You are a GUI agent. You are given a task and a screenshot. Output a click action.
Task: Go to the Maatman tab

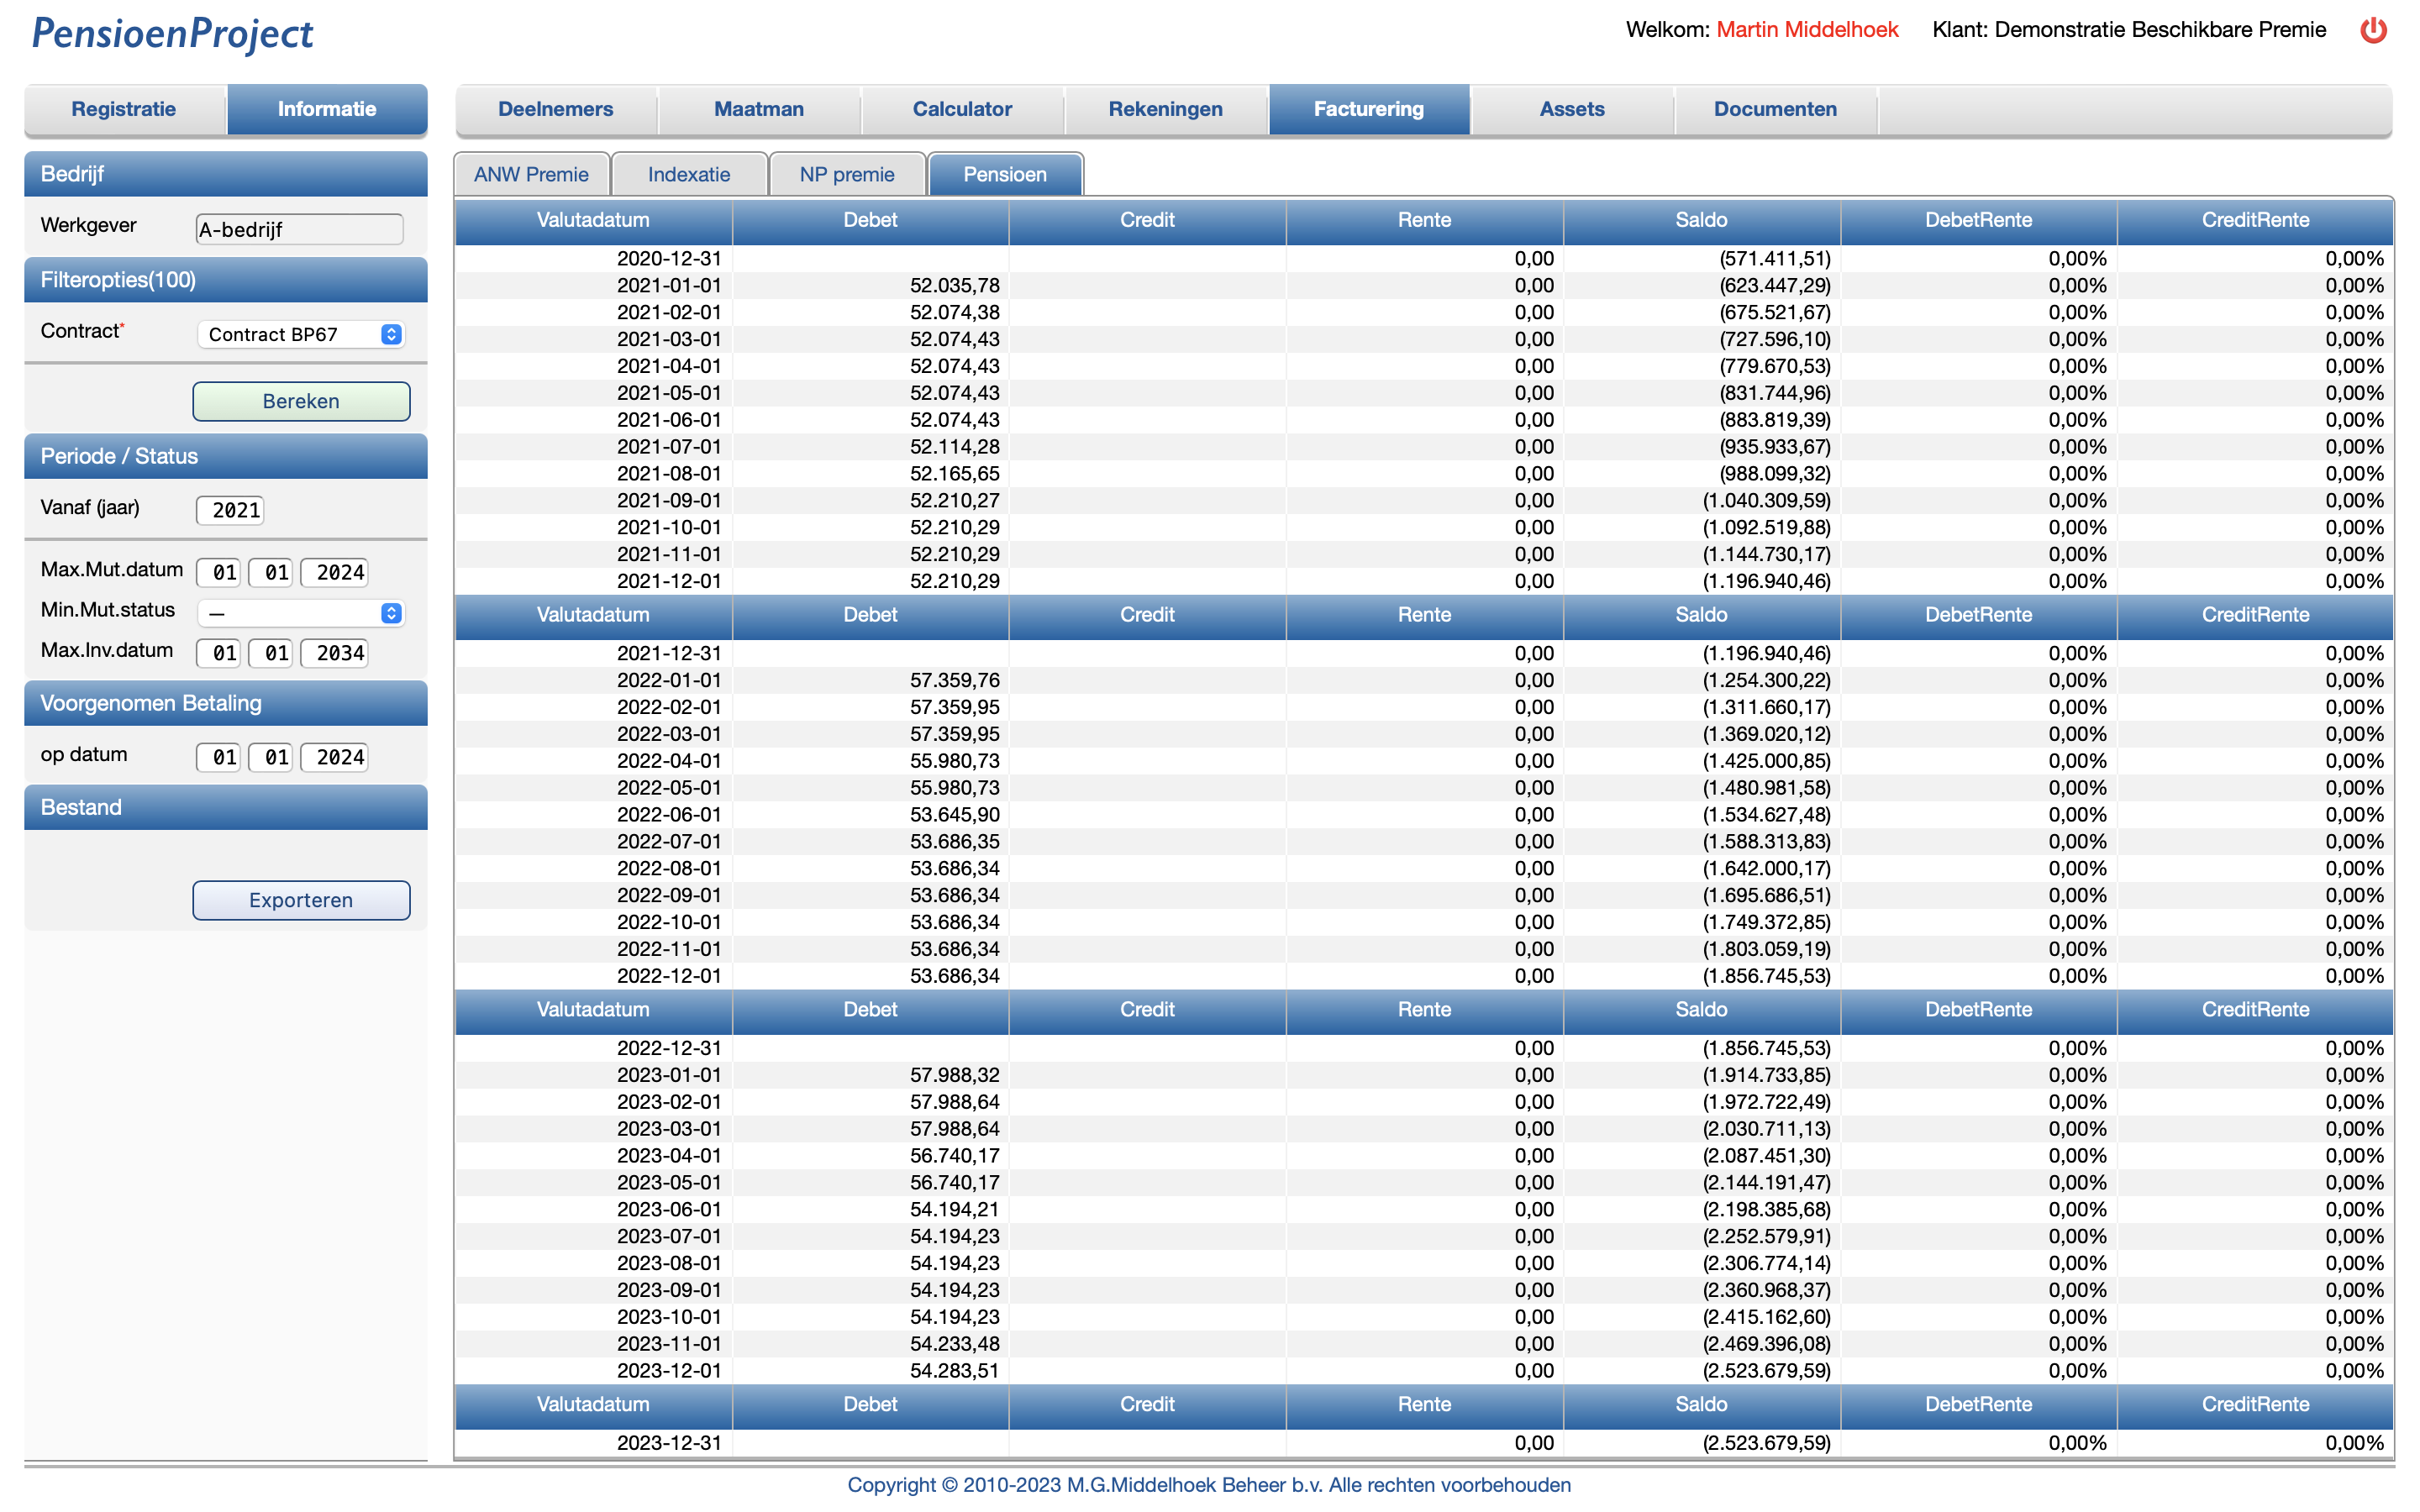(758, 109)
